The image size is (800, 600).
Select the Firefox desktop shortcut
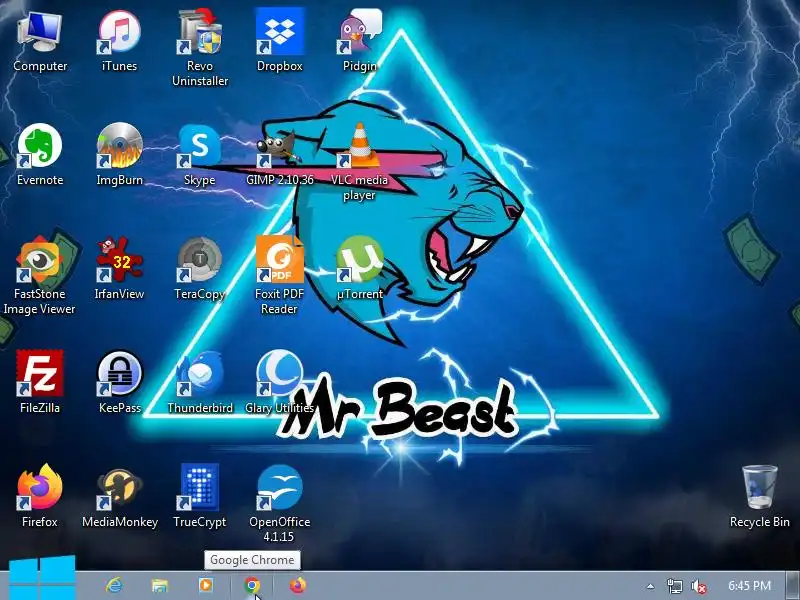click(x=40, y=487)
